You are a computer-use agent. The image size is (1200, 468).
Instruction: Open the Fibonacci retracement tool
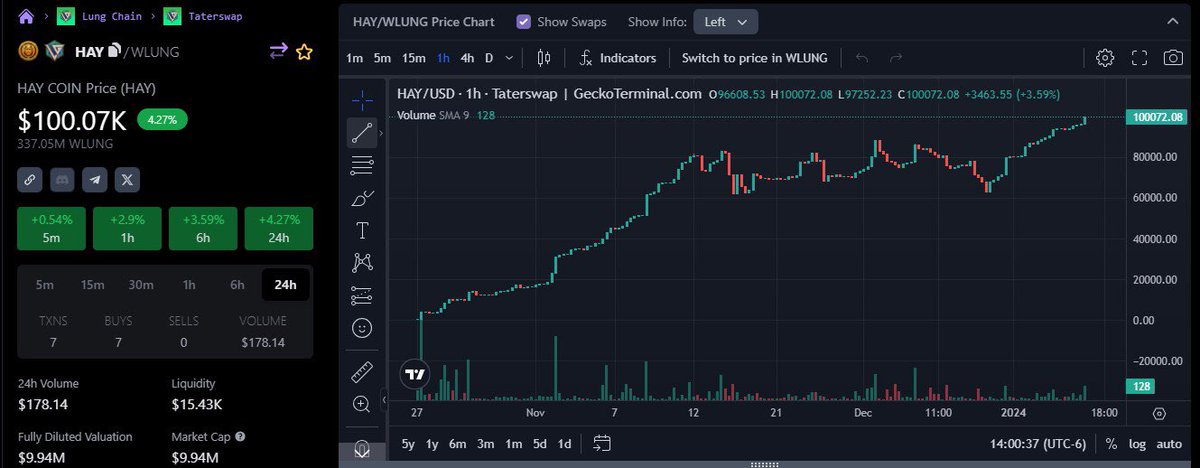pyautogui.click(x=362, y=165)
